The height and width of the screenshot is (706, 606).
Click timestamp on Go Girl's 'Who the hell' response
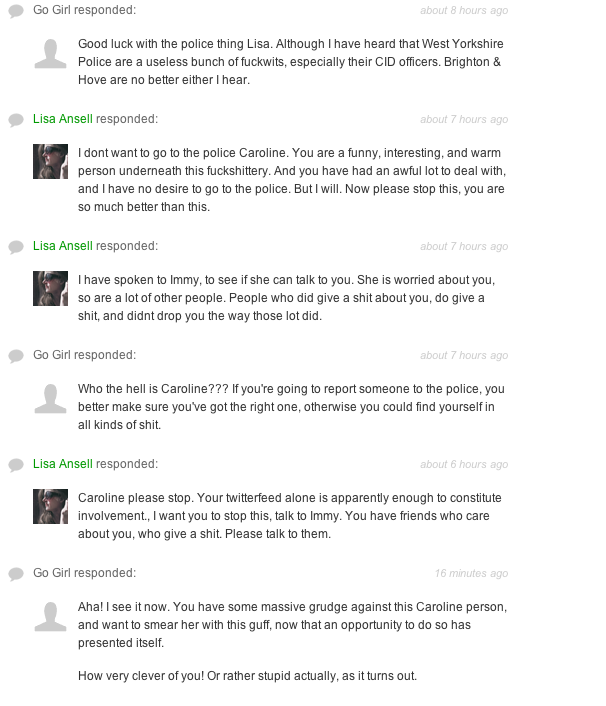click(x=463, y=356)
